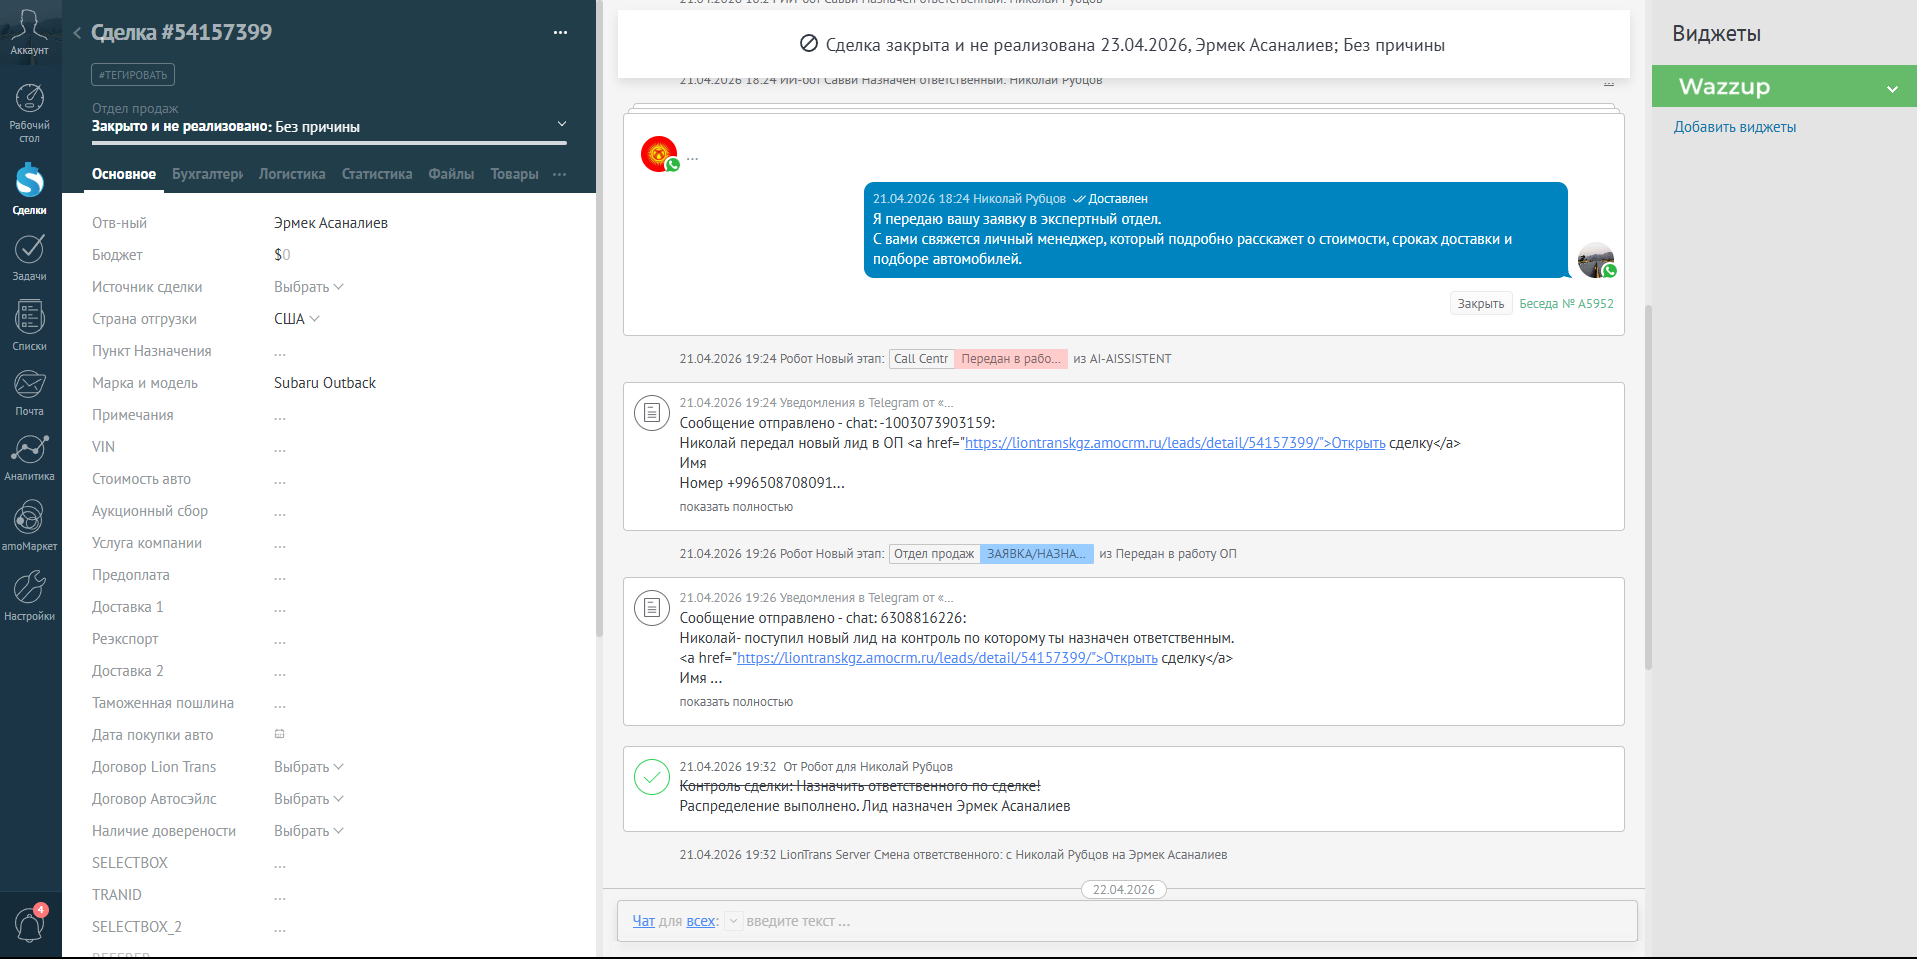Go to Рабочий стол dashboard
The image size is (1917, 959).
tap(29, 113)
